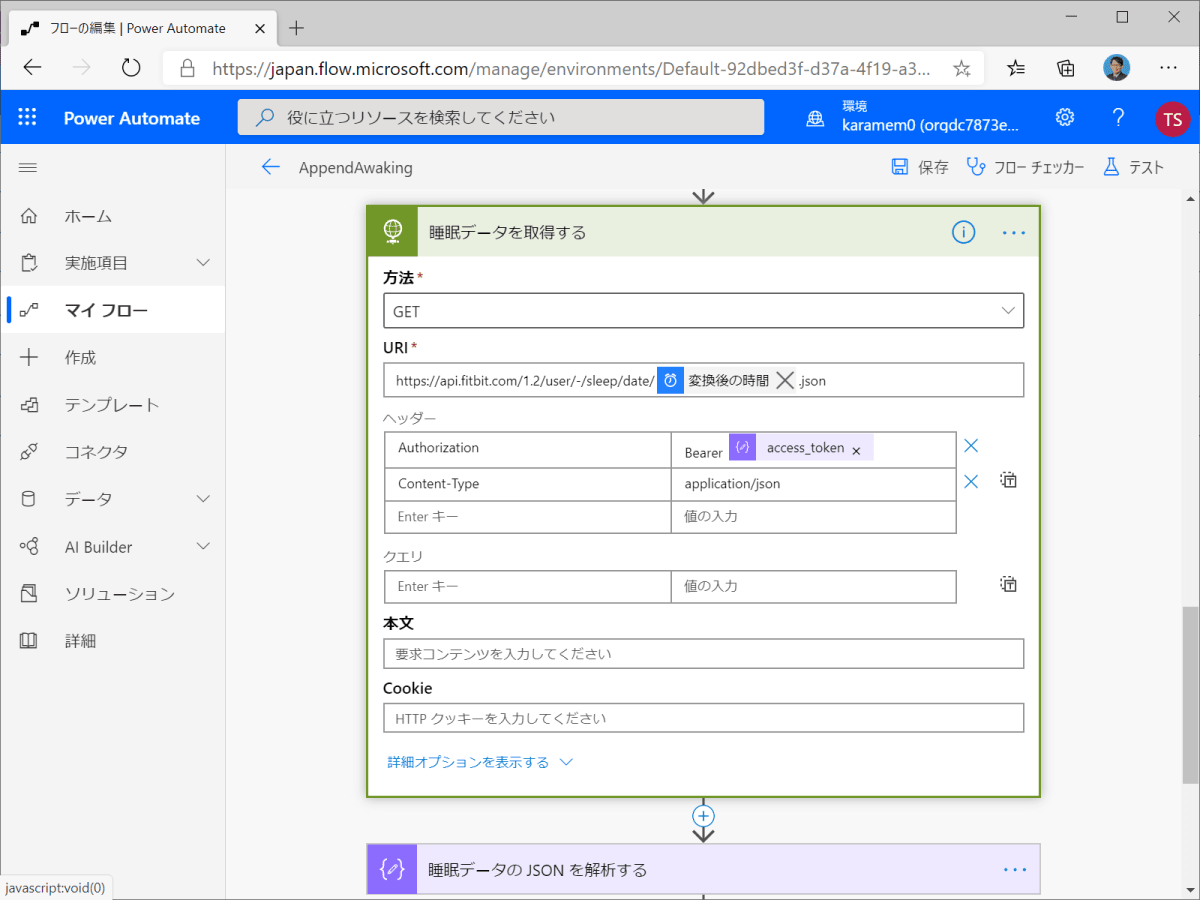
Task: Click the empty header Enter キー field
Action: [528, 517]
